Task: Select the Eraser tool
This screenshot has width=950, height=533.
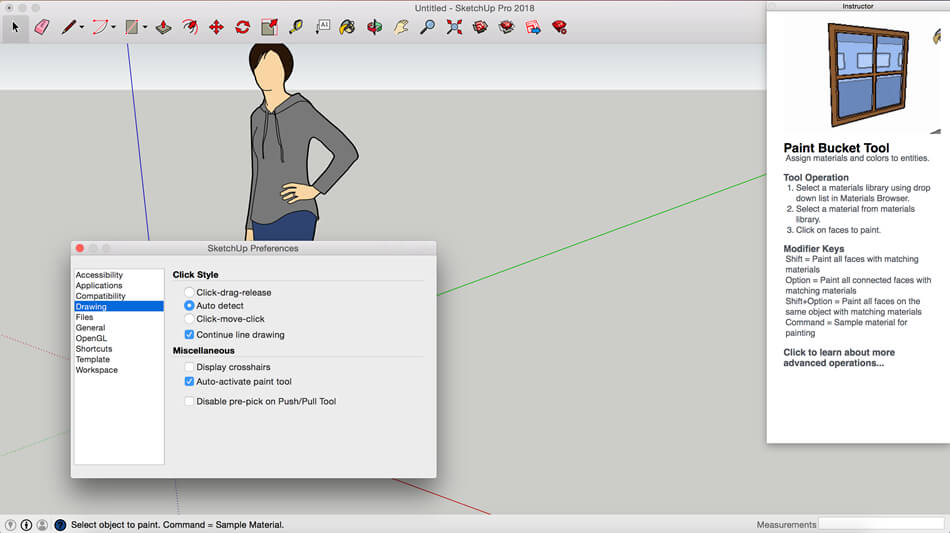Action: pos(42,27)
